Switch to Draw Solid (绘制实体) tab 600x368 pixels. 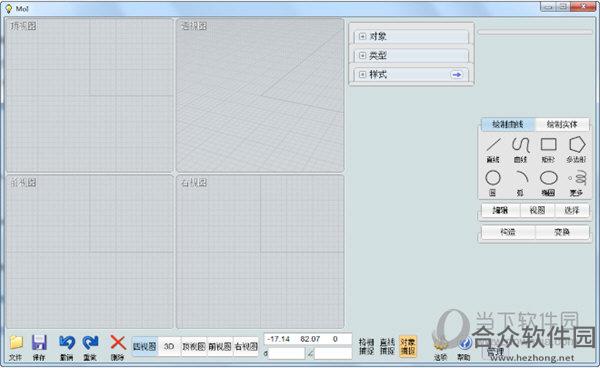[x=562, y=124]
